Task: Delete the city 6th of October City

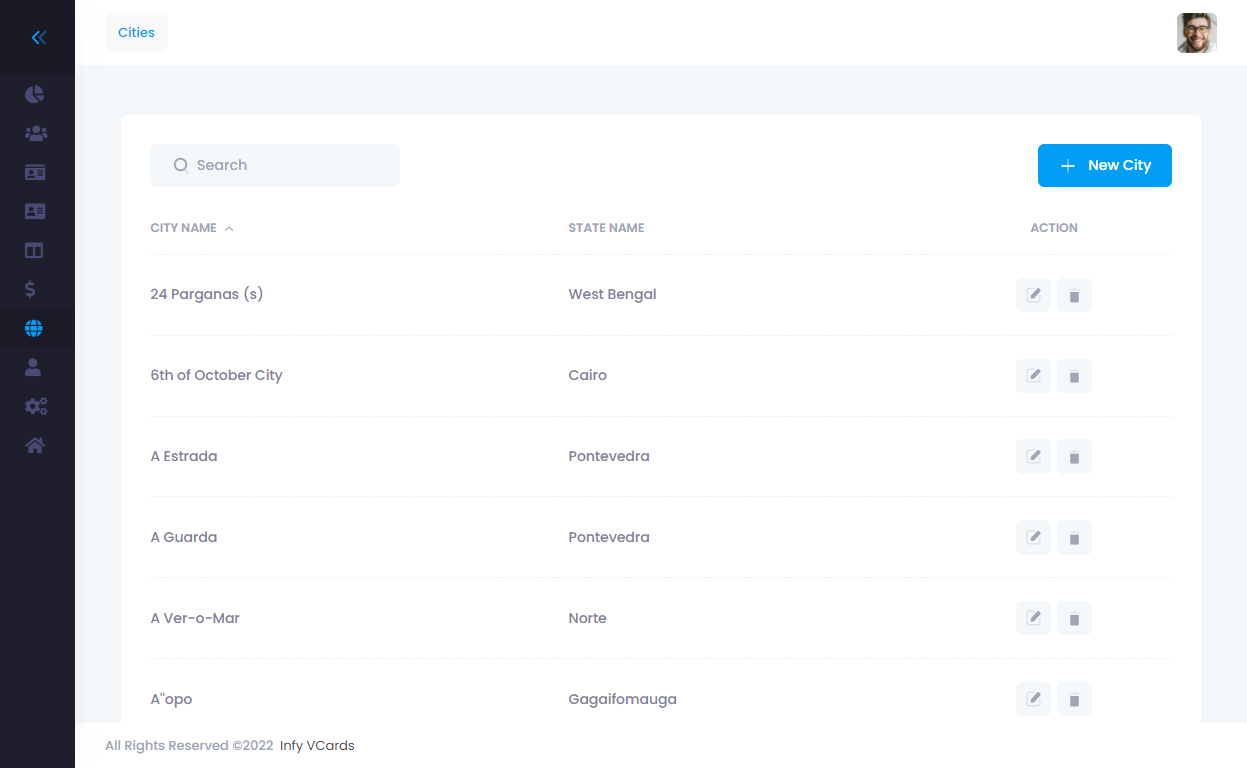Action: click(1074, 375)
